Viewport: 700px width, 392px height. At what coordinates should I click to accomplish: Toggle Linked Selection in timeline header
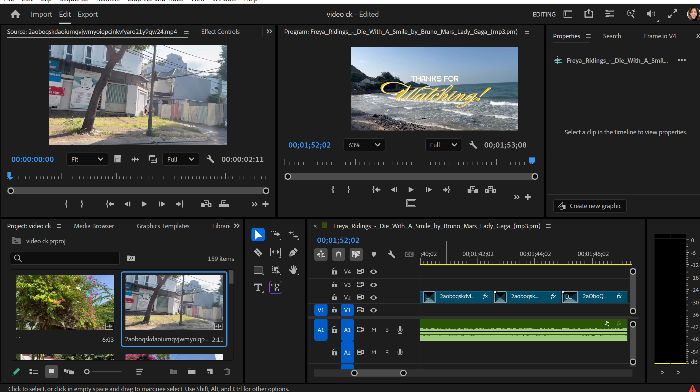tap(356, 254)
